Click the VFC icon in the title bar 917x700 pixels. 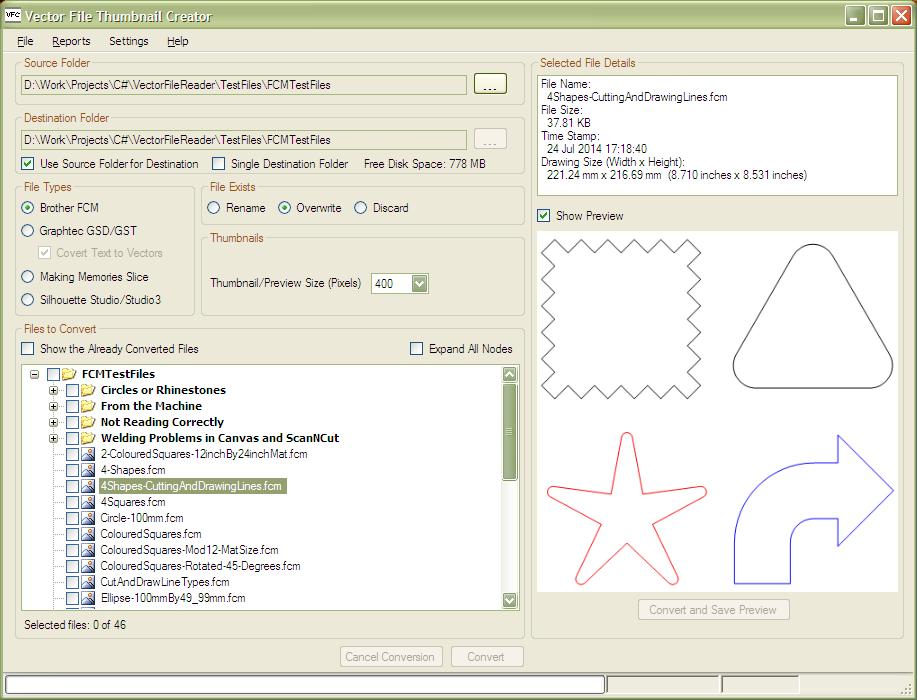click(12, 15)
